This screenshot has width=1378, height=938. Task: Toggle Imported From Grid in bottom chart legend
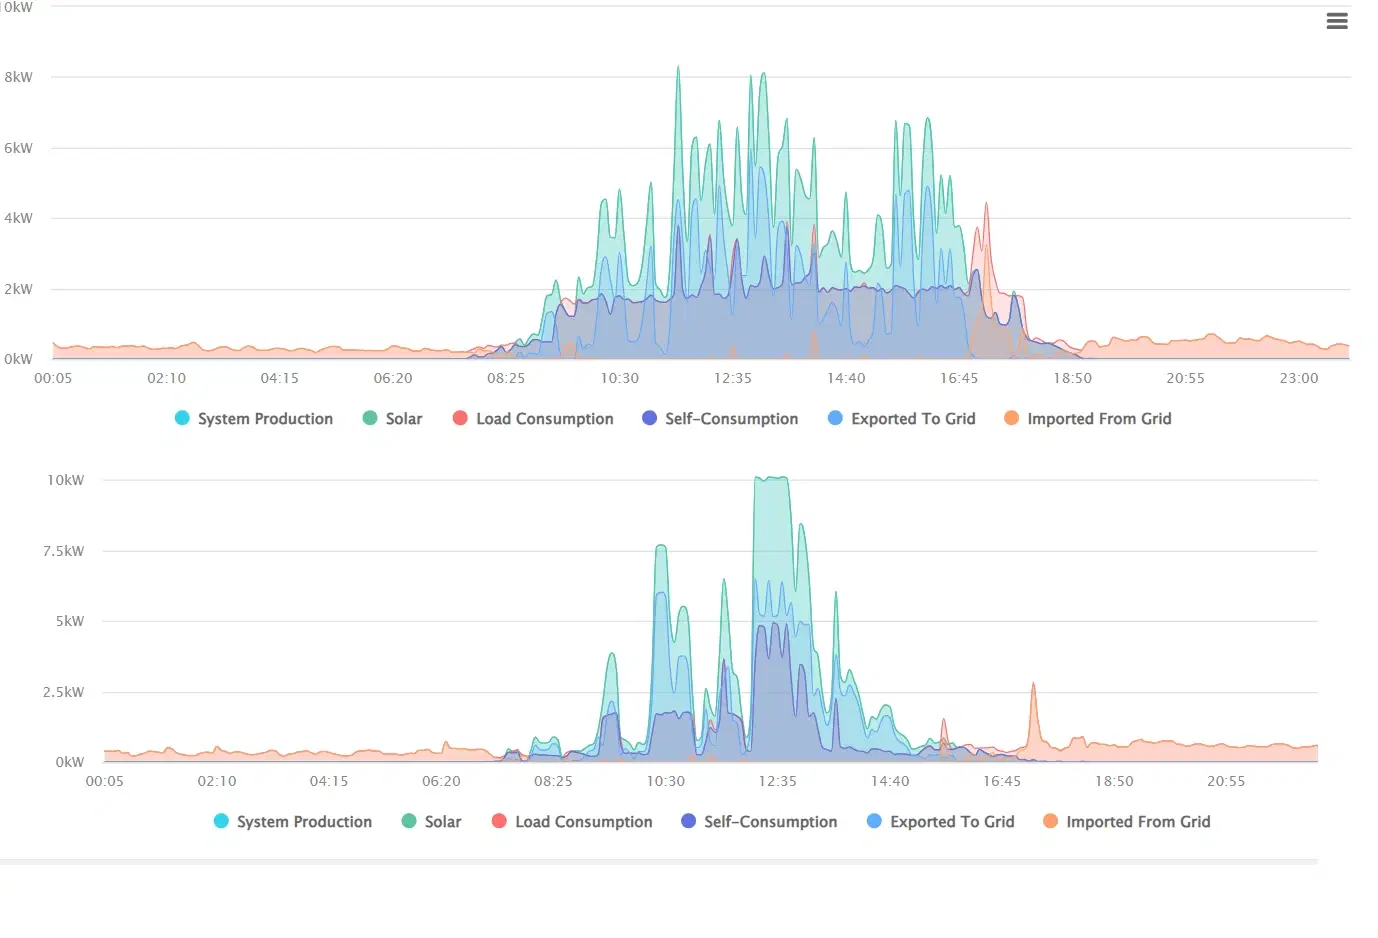1127,822
